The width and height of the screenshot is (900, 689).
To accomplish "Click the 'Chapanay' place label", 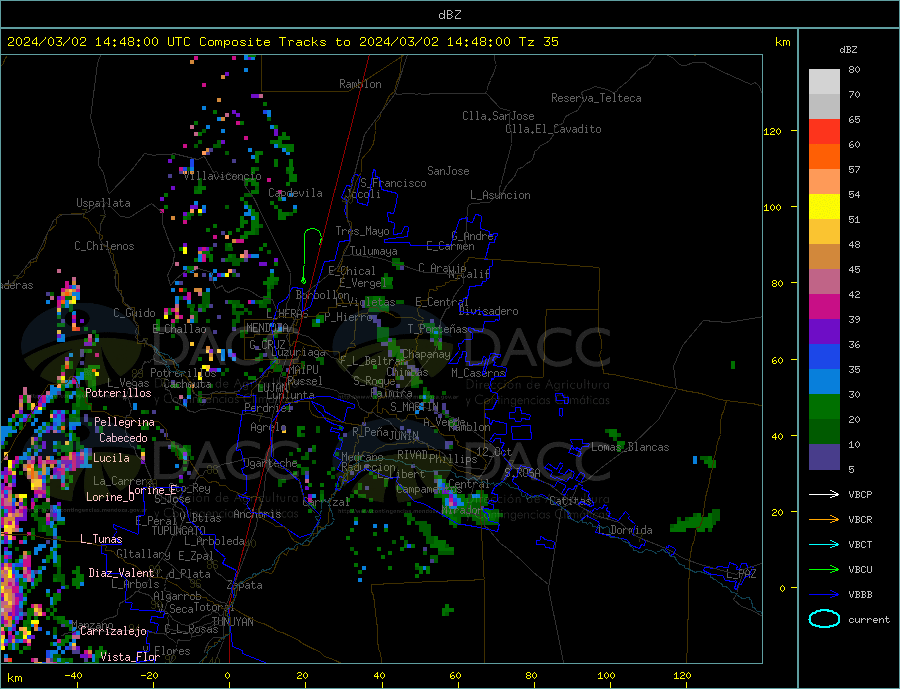I will 426,354.
